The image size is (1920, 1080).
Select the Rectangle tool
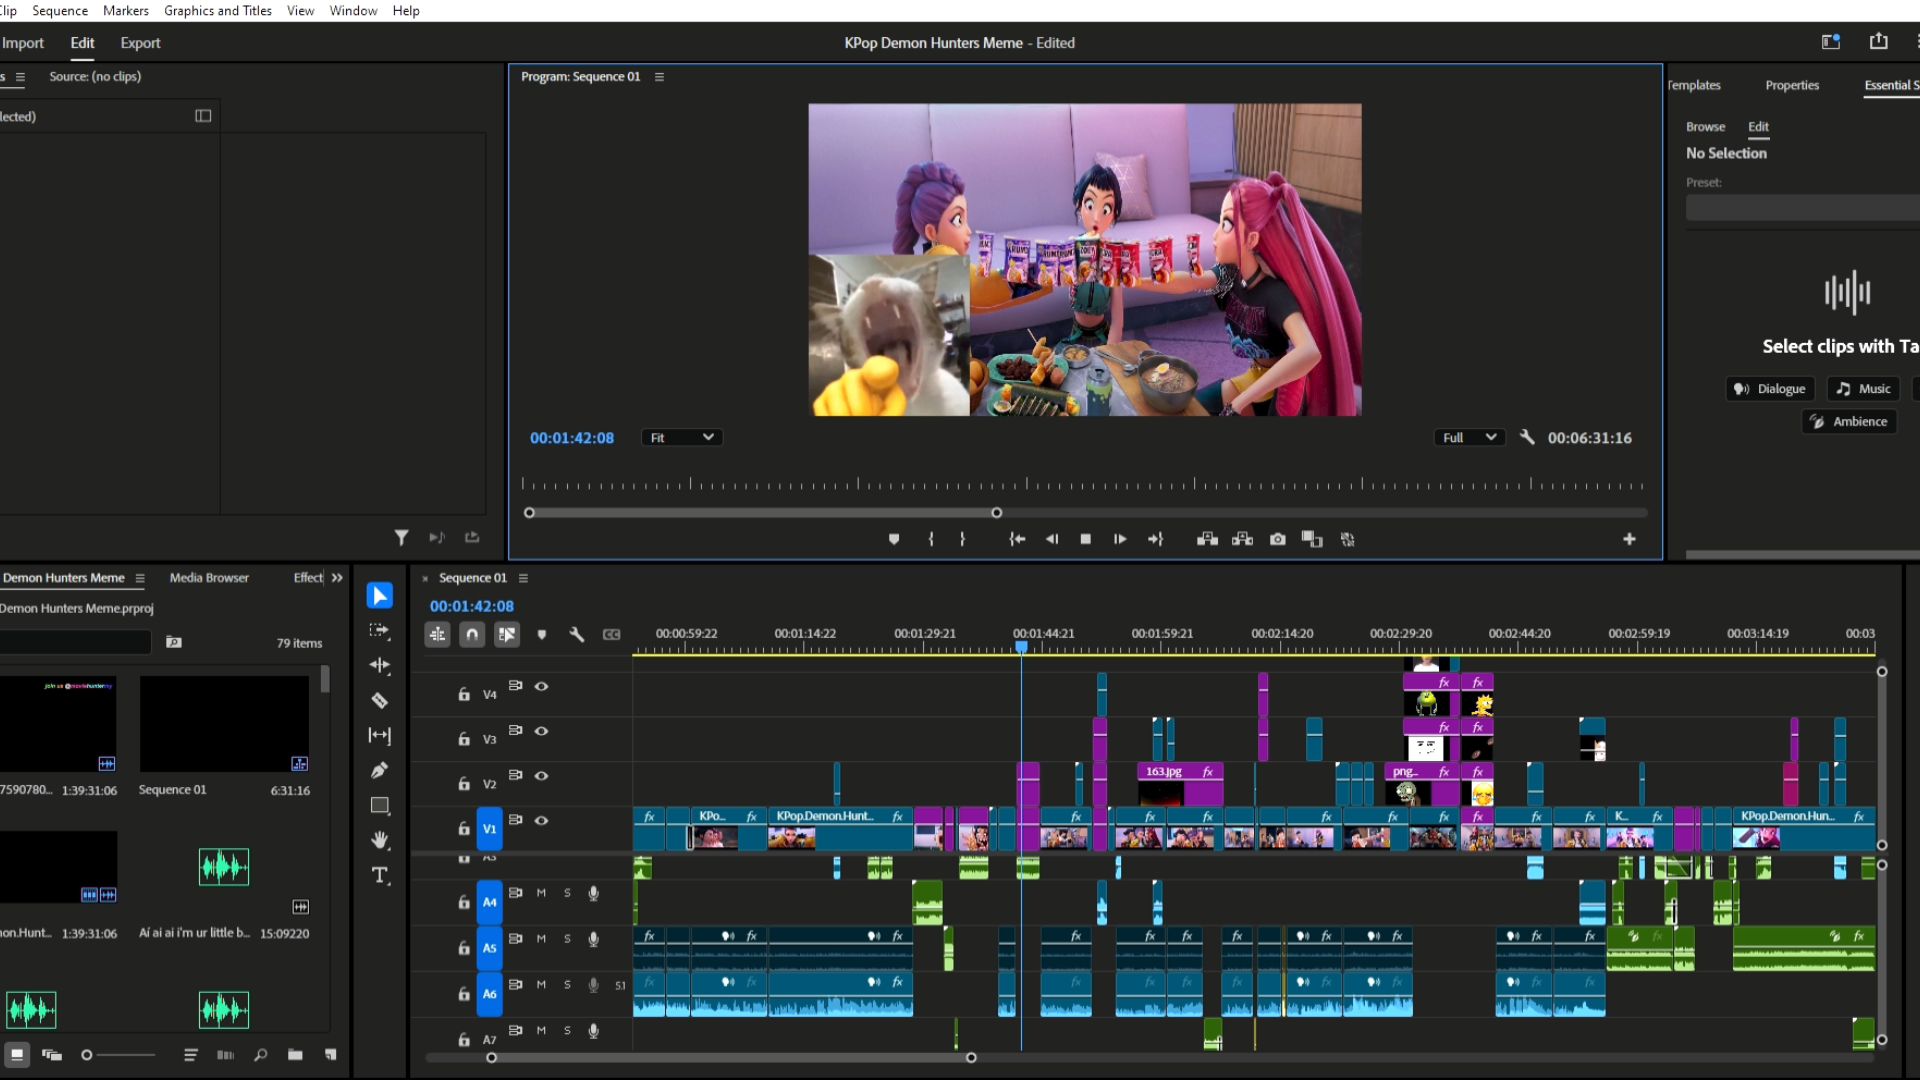click(379, 805)
